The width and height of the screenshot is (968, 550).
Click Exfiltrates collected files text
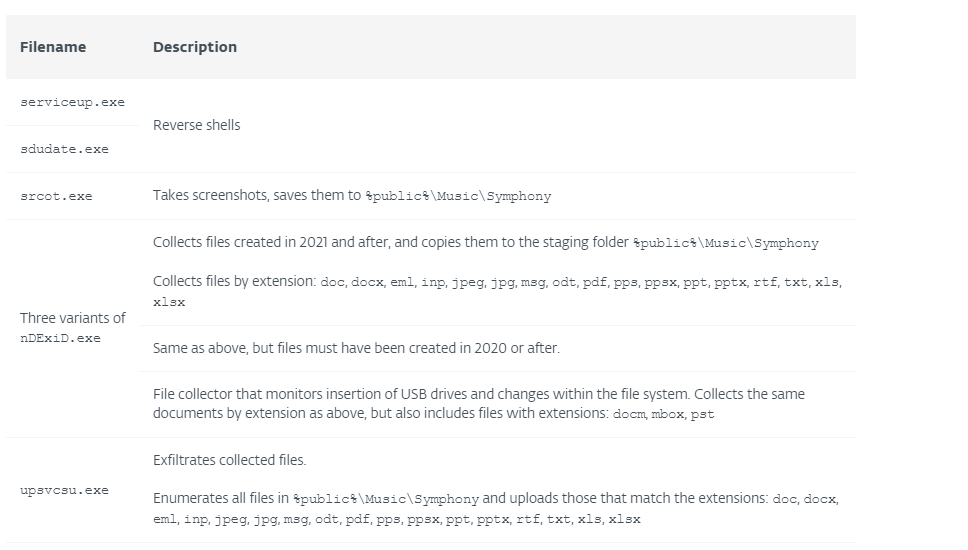(x=230, y=460)
